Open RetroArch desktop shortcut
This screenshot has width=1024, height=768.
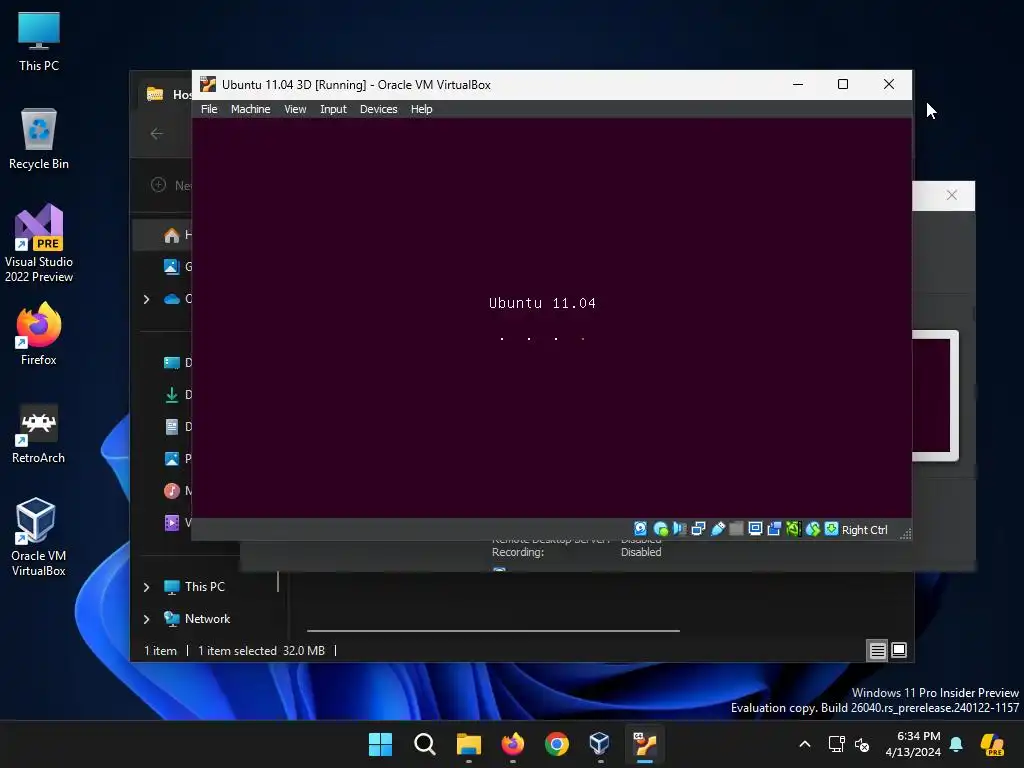point(39,433)
